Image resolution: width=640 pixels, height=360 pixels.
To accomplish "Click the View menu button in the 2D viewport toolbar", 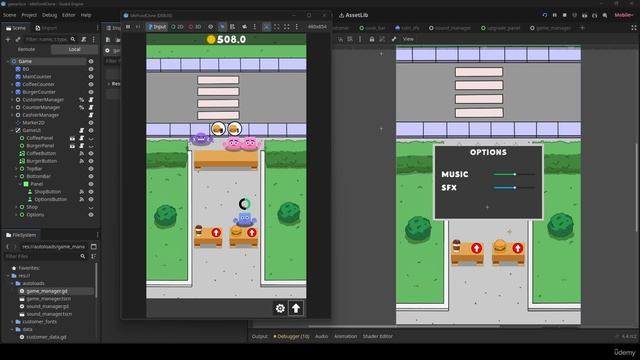I will 408,39.
